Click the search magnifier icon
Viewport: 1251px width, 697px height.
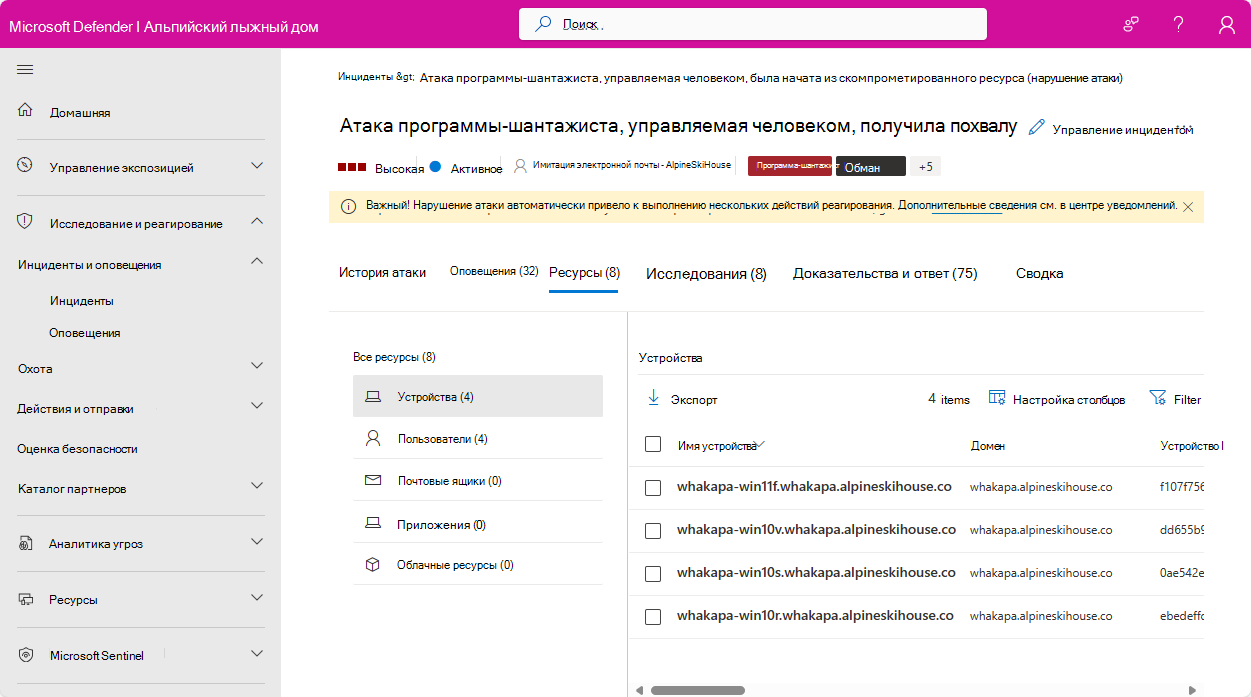click(x=543, y=23)
